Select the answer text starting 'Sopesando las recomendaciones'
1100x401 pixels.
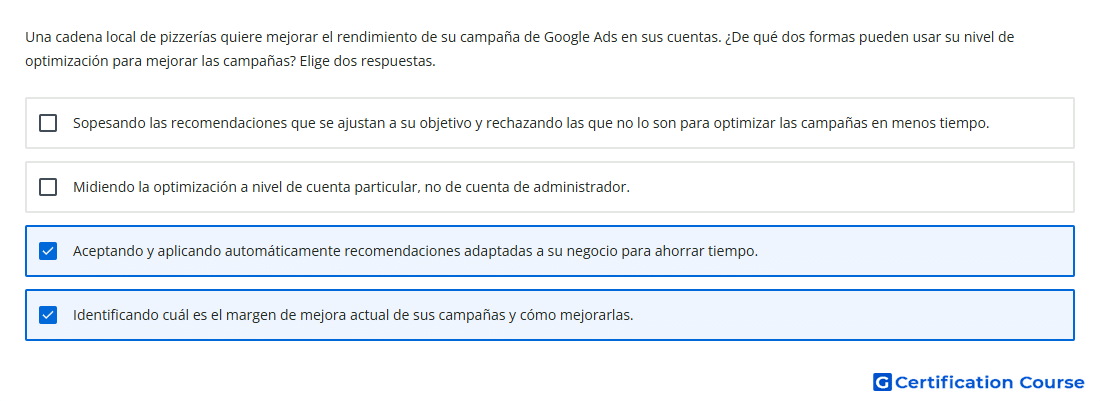(531, 123)
